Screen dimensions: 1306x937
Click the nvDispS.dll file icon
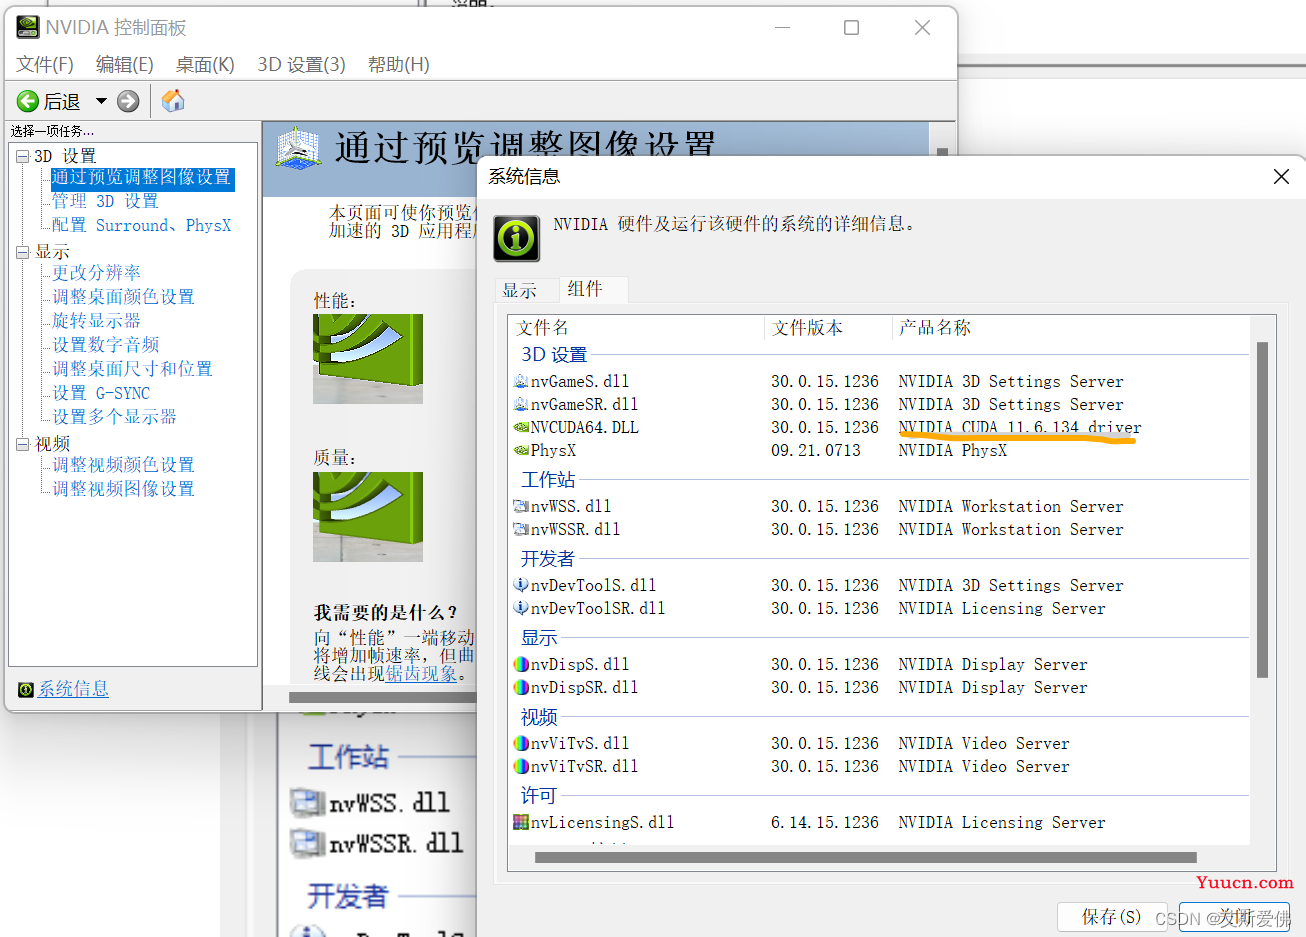tap(520, 664)
